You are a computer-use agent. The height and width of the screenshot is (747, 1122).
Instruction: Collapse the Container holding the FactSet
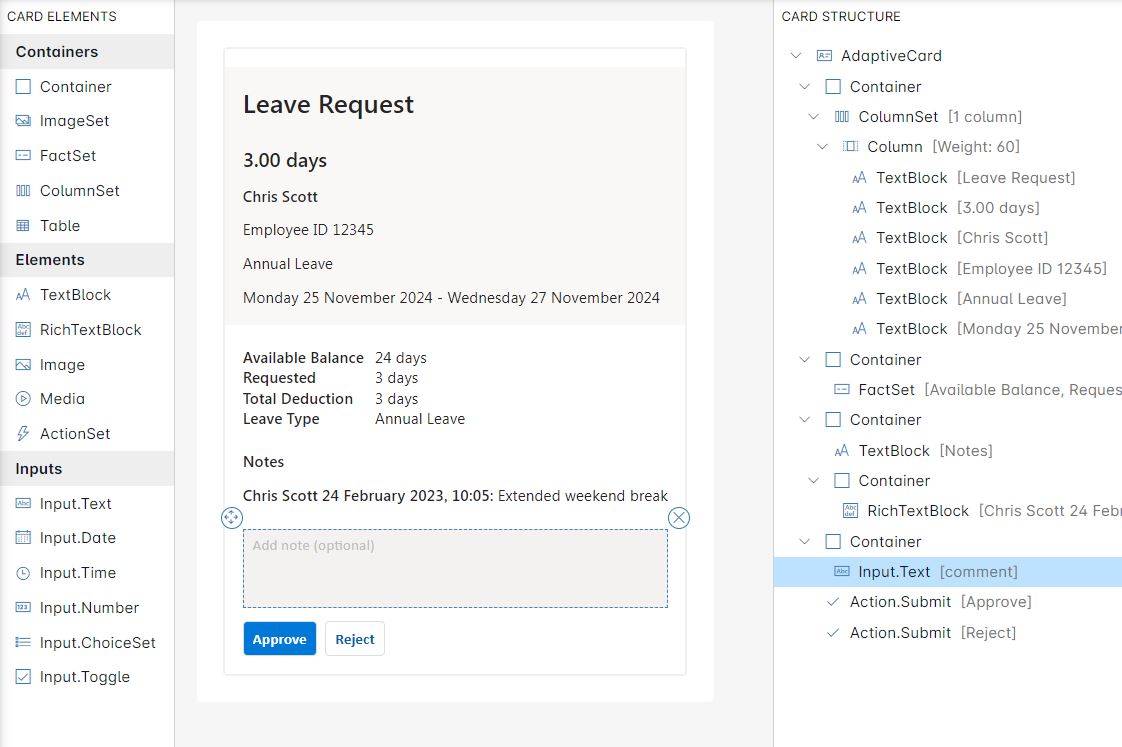coord(804,360)
